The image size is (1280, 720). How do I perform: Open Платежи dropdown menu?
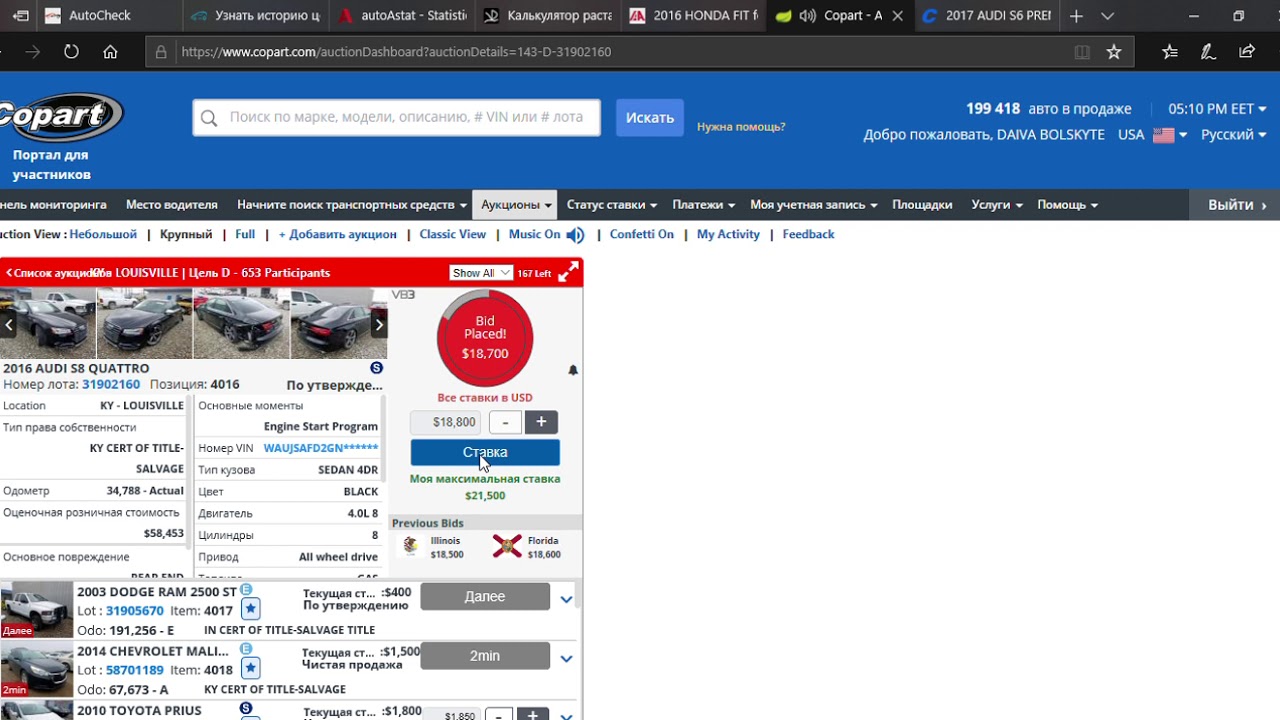click(703, 205)
